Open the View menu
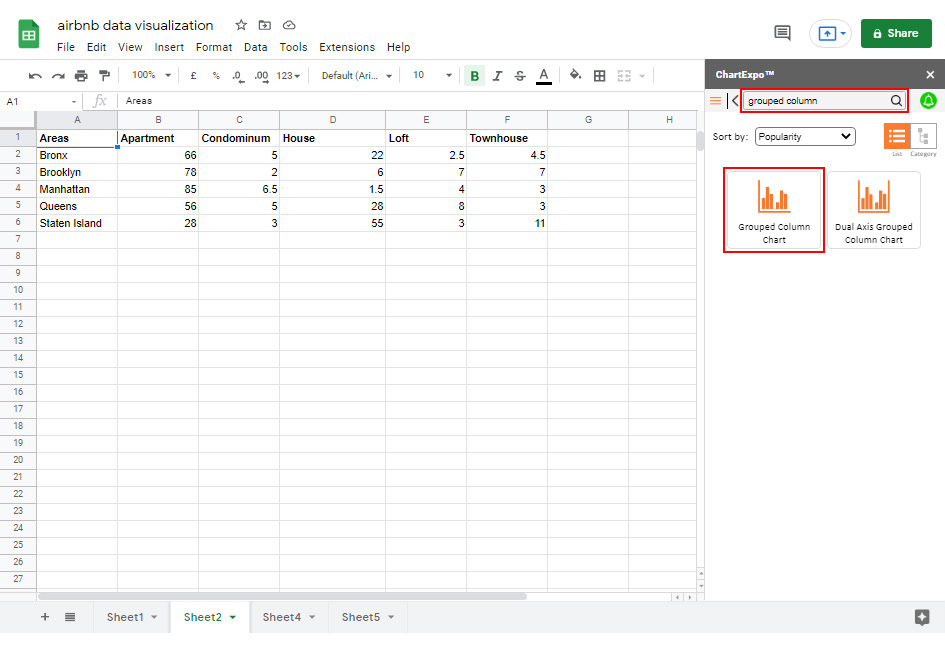The height and width of the screenshot is (651, 945). (130, 47)
